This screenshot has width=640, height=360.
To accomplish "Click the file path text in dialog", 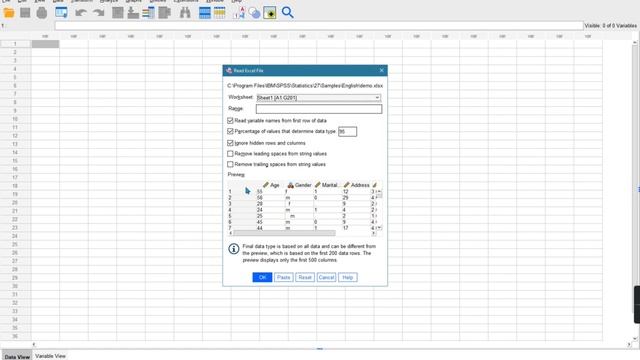I will tap(305, 86).
